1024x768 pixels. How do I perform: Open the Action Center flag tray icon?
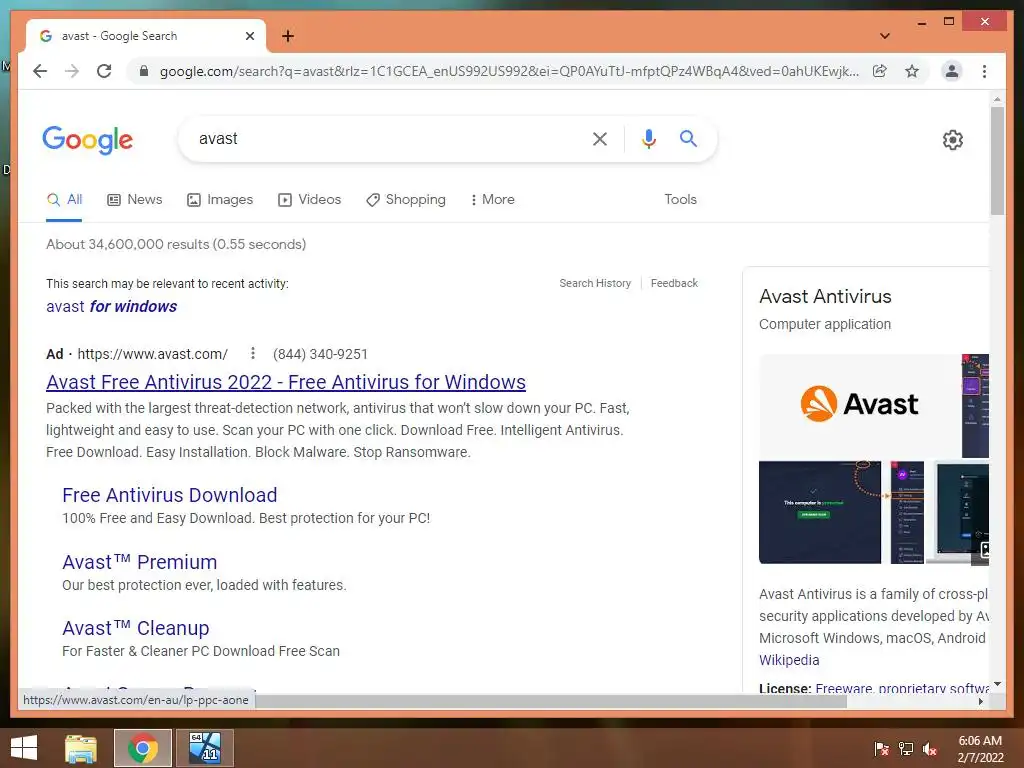point(882,749)
